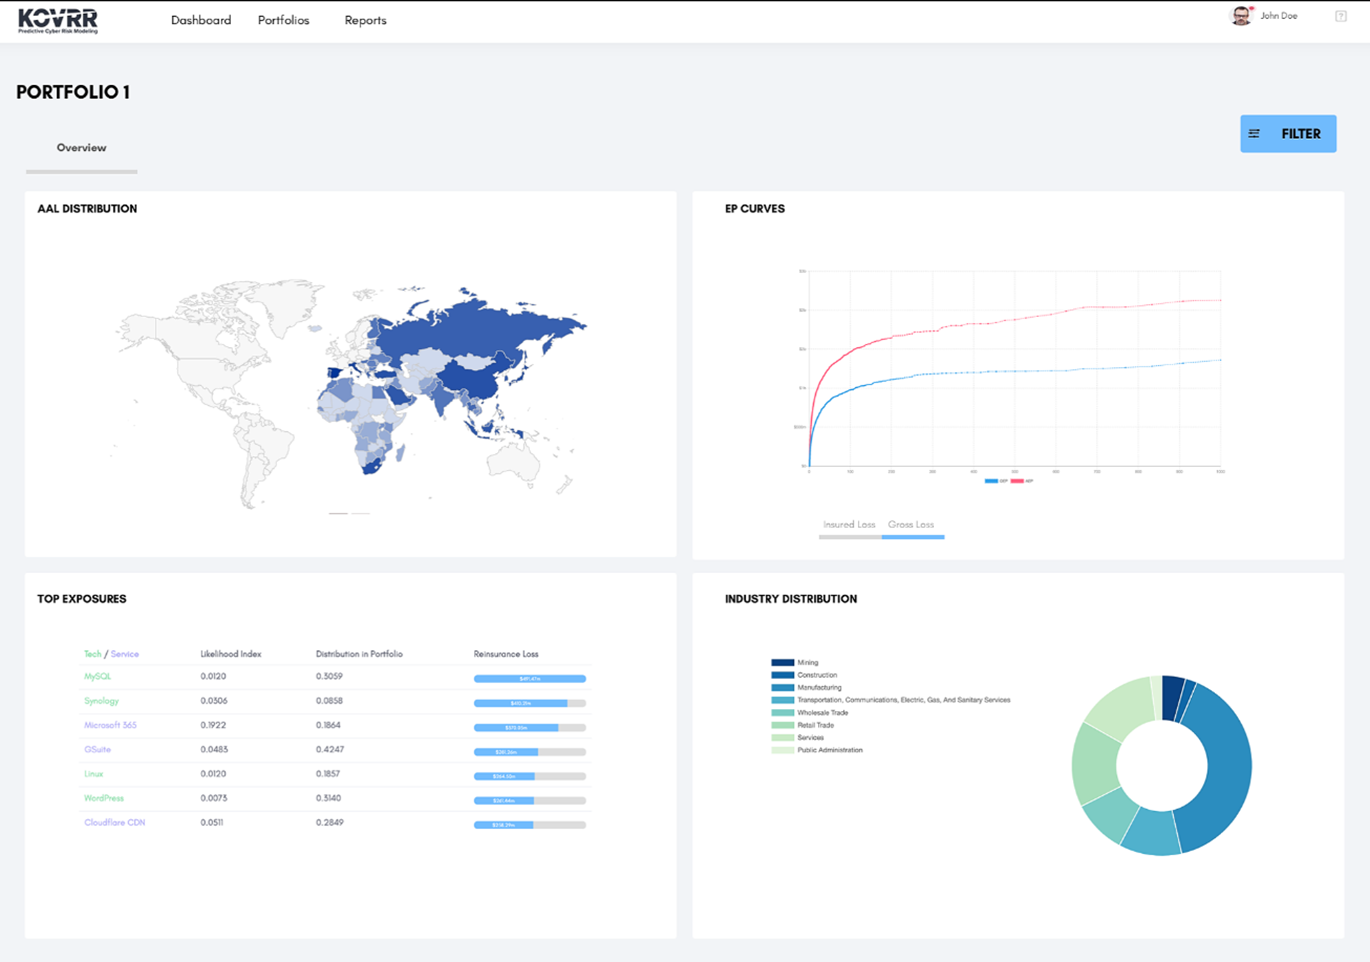Click the WordPress reinsurance loss bar
1370x962 pixels.
coord(530,800)
